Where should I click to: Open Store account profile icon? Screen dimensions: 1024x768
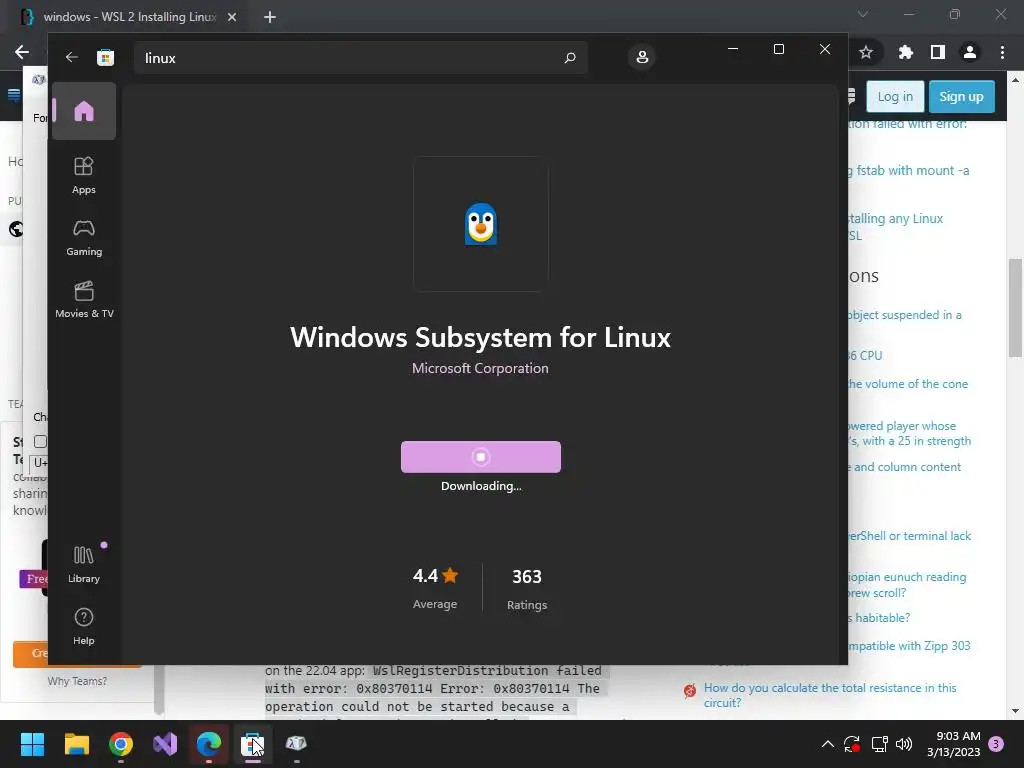click(642, 57)
